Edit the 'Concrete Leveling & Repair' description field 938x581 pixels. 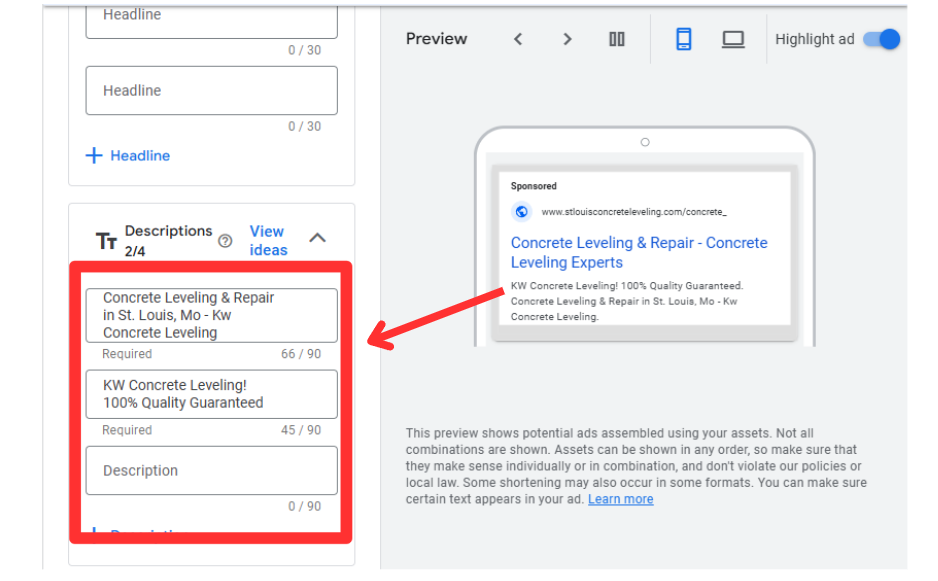212,315
